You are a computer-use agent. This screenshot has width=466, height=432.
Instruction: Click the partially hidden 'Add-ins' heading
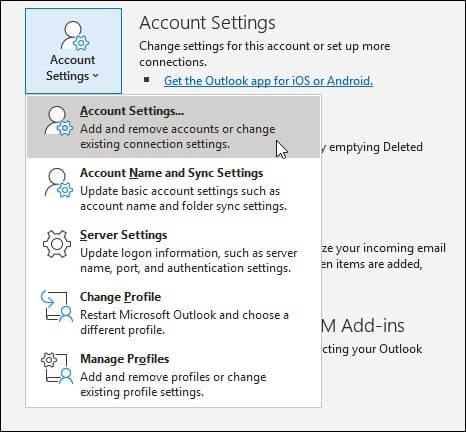[x=363, y=326]
